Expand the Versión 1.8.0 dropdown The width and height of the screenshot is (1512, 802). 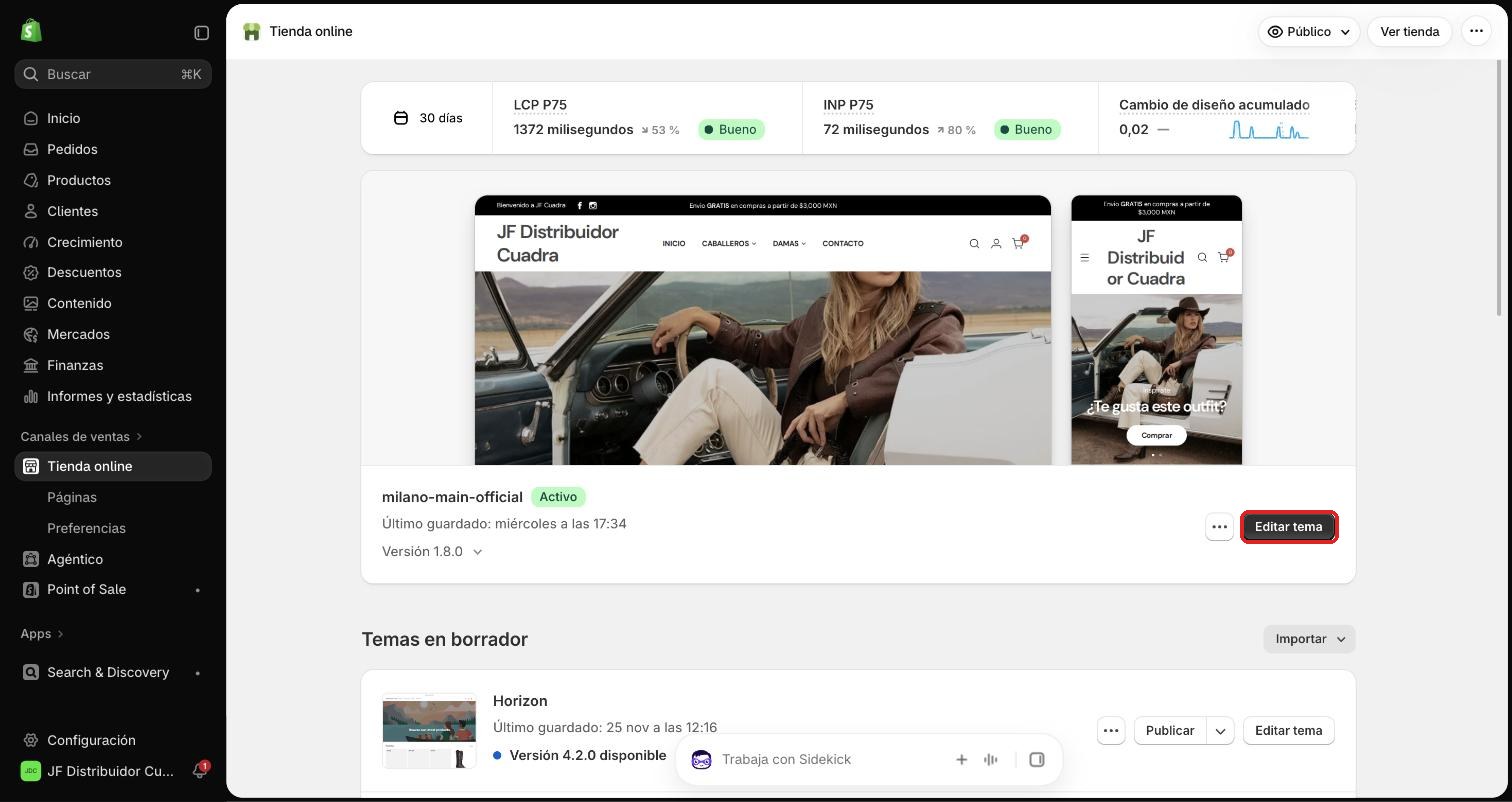pyautogui.click(x=432, y=552)
